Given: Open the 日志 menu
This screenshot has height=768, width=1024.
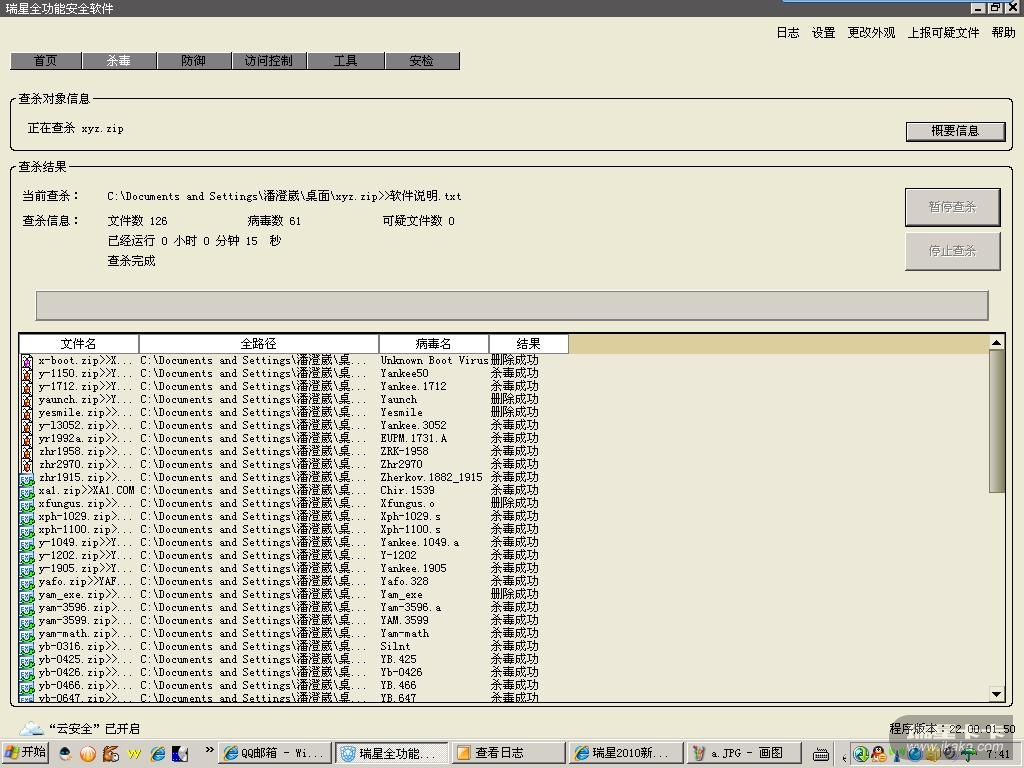Looking at the screenshot, I should point(788,33).
